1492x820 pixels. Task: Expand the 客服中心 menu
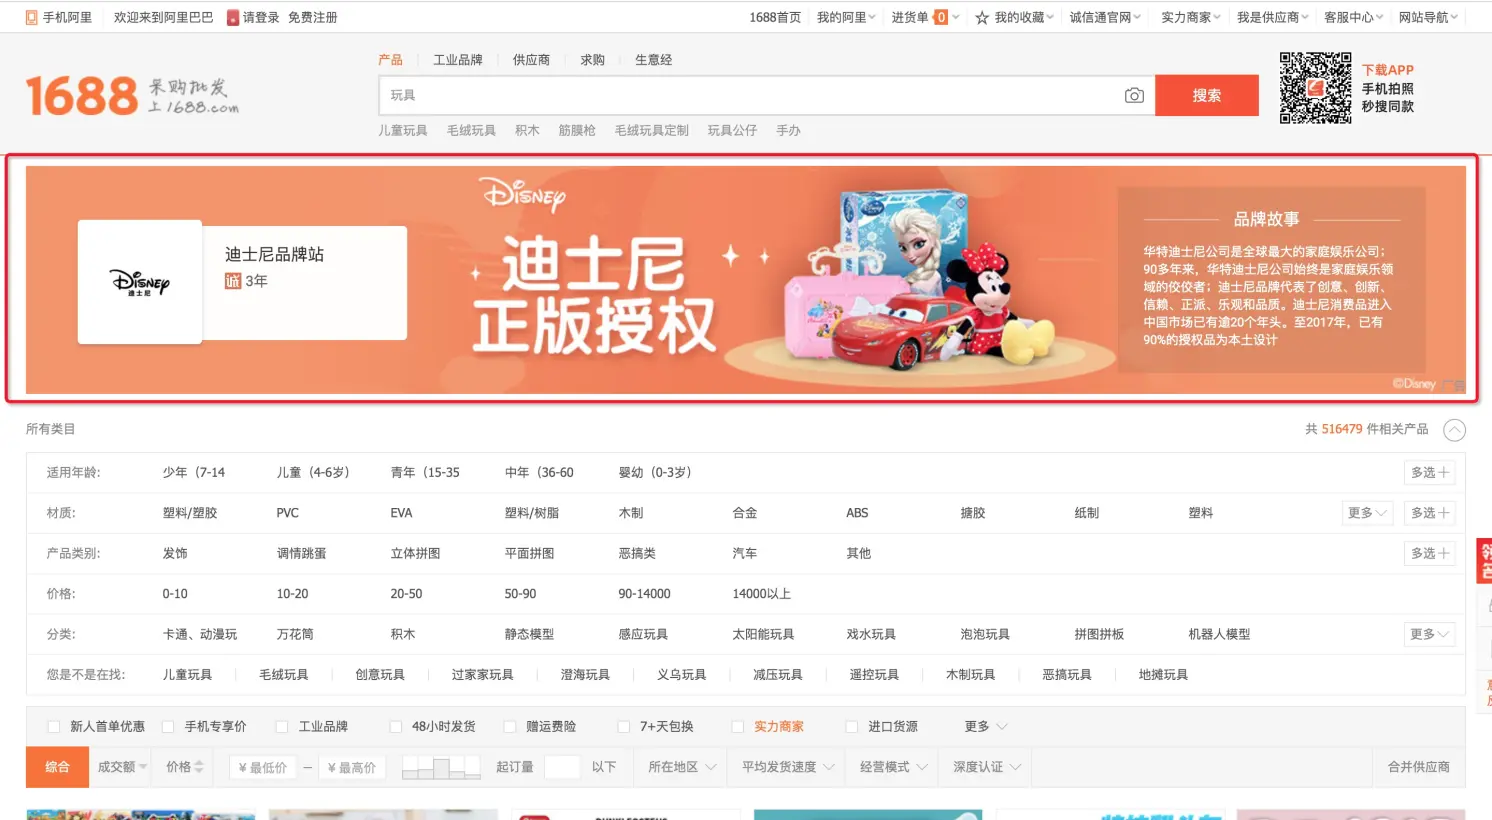pyautogui.click(x=1354, y=17)
